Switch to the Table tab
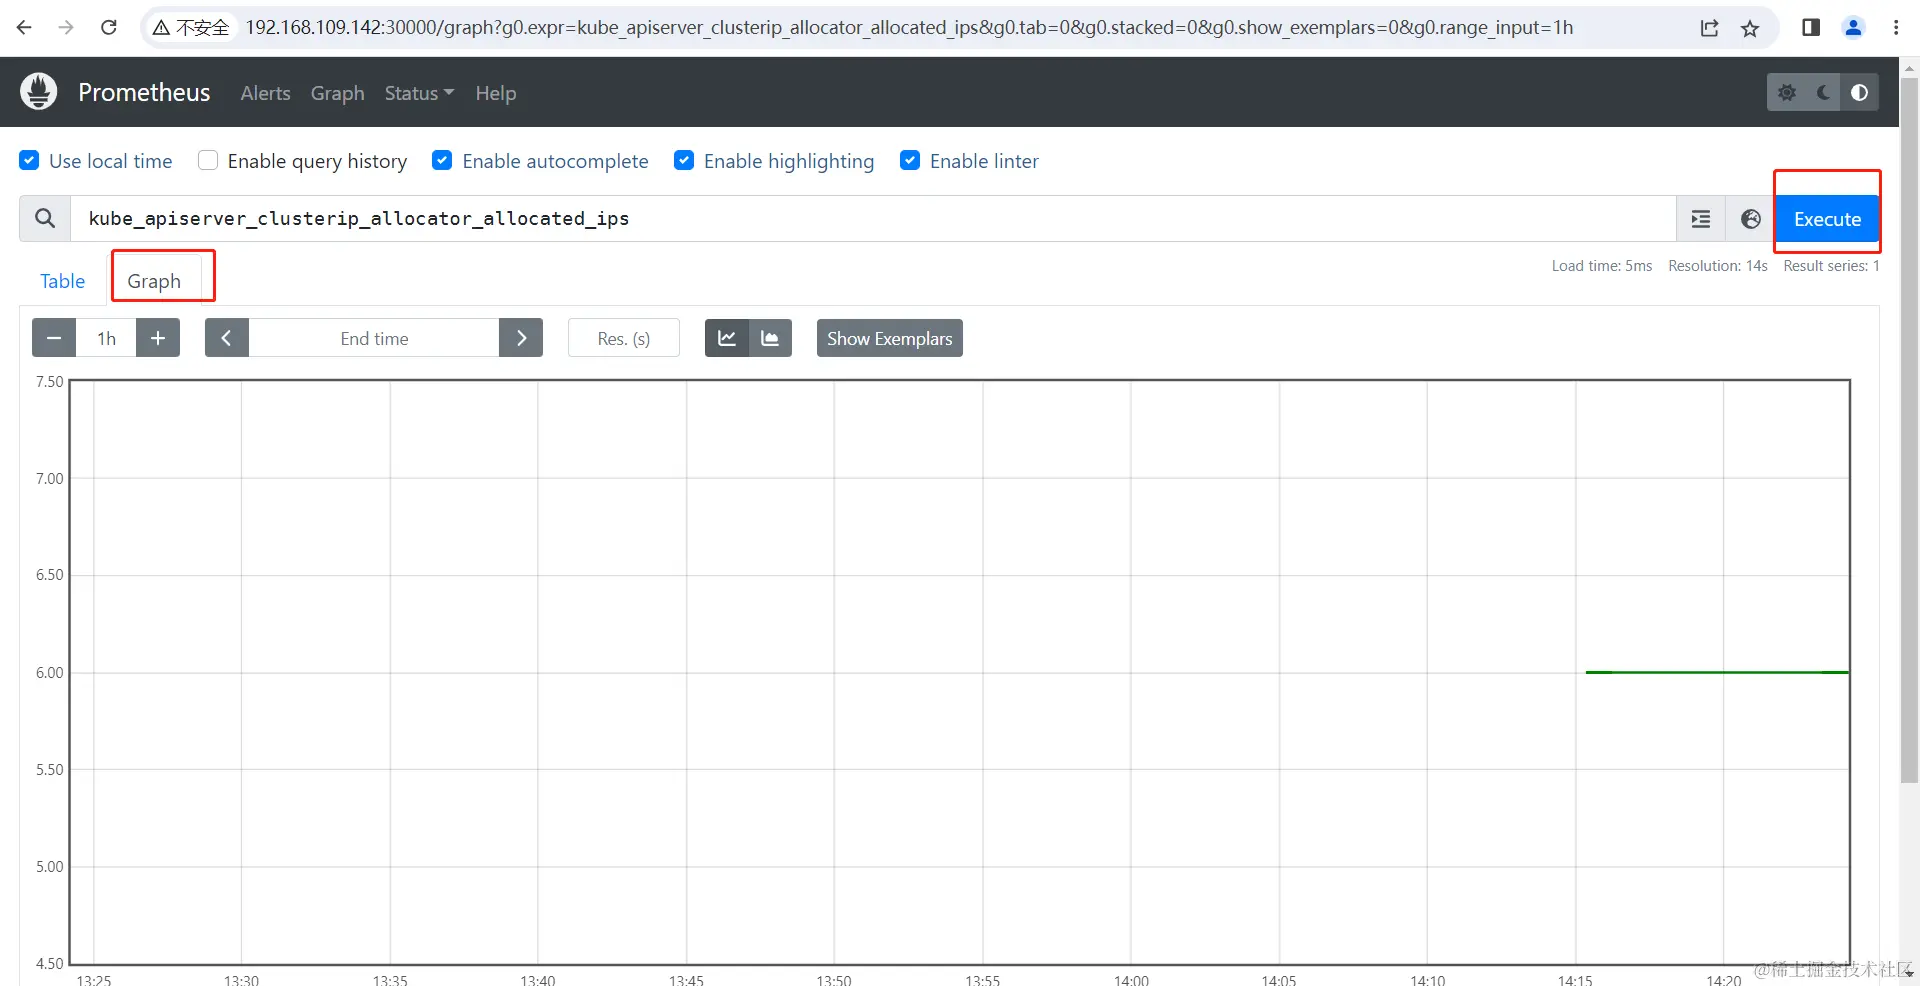This screenshot has width=1920, height=986. point(62,281)
